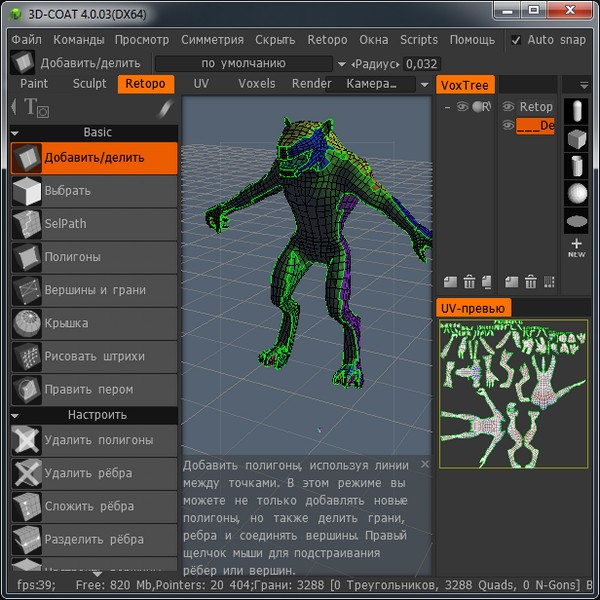
Task: Select the Добавить/делить retopo tool
Action: click(x=94, y=158)
